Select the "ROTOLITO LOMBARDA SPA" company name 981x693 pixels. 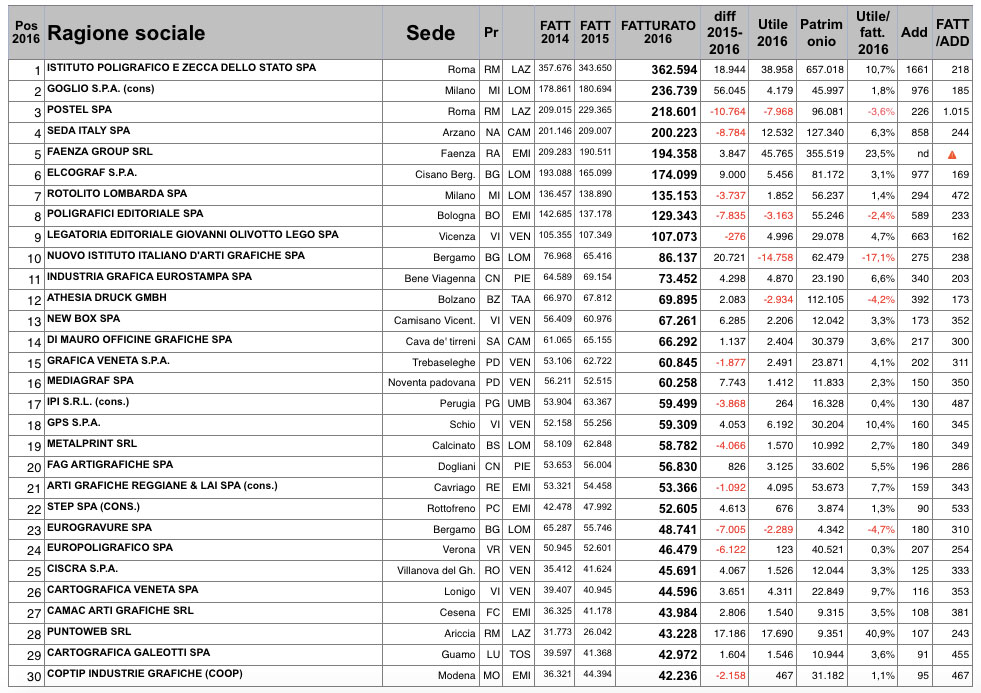pos(117,194)
